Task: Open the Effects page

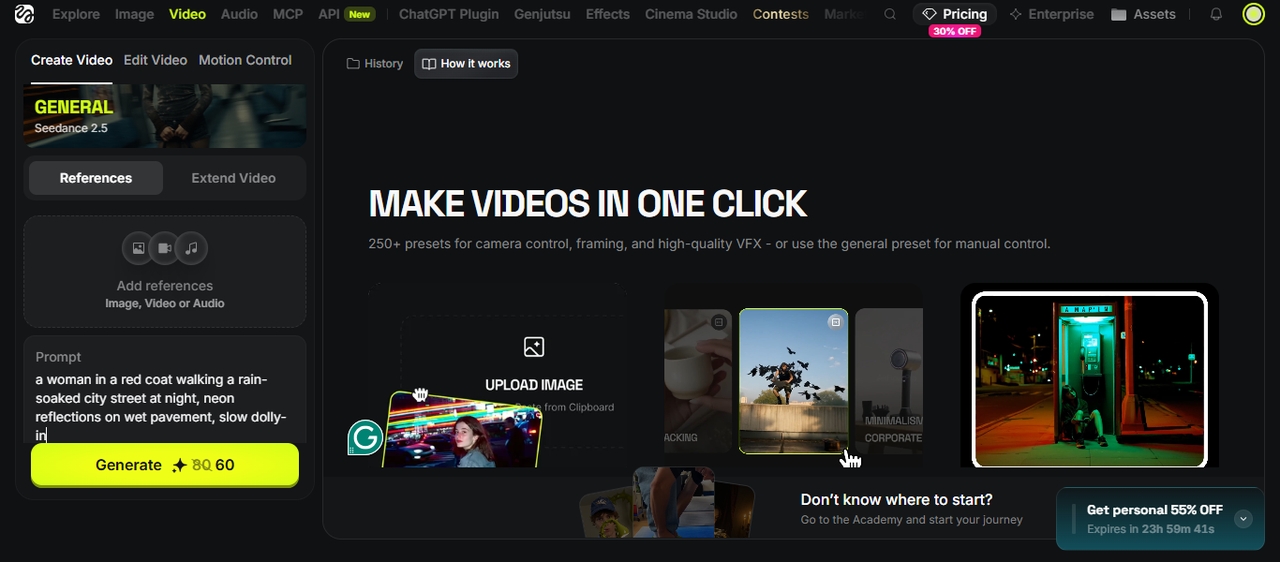Action: pyautogui.click(x=608, y=14)
